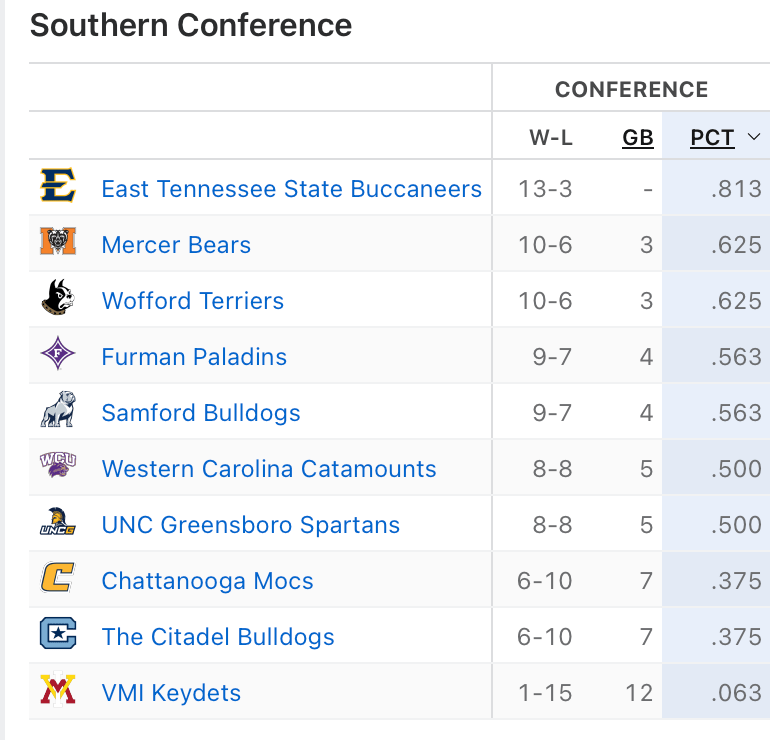Click the VMI Keydets logo

(58, 691)
